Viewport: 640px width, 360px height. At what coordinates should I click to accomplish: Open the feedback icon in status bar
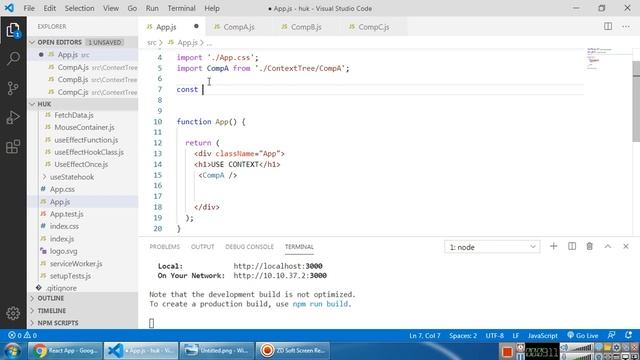pos(611,335)
